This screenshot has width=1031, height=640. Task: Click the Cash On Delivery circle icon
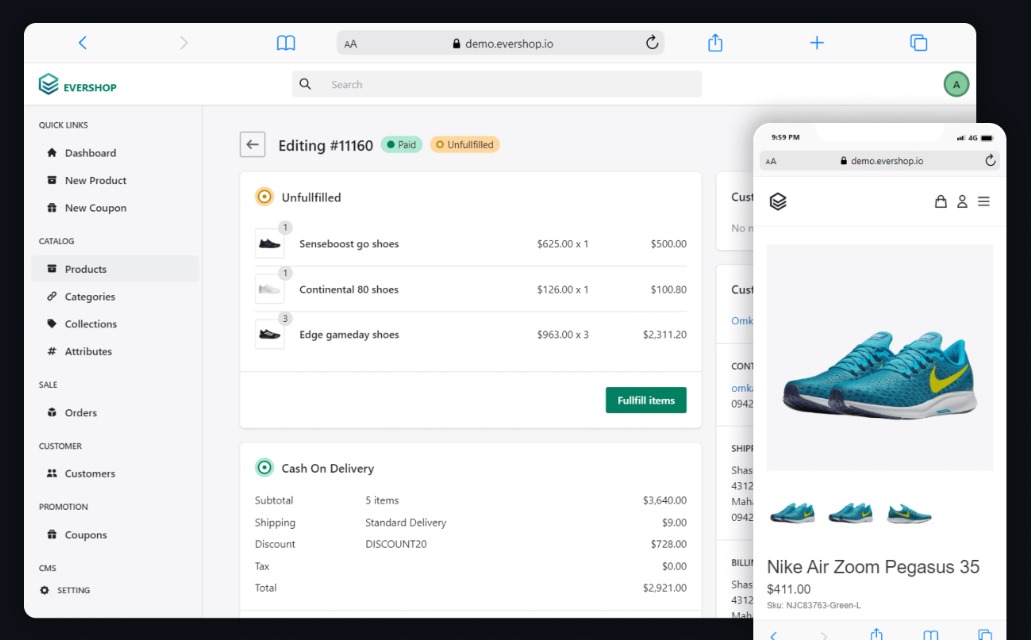pyautogui.click(x=264, y=468)
